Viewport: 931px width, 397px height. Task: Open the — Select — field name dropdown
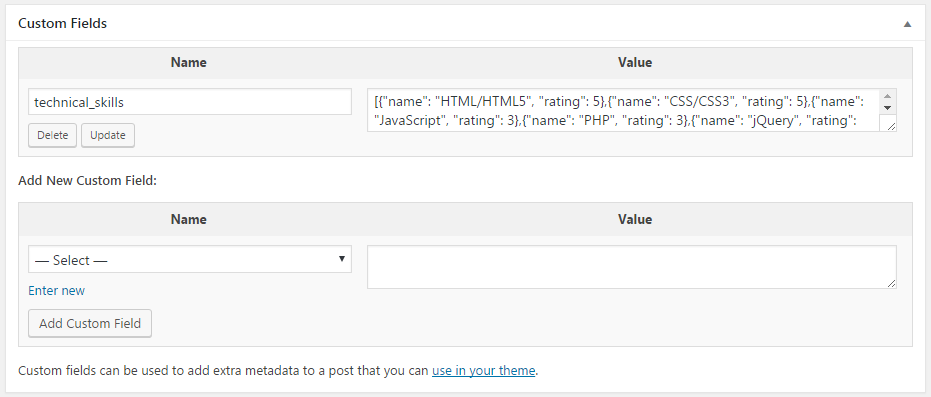pyautogui.click(x=190, y=259)
